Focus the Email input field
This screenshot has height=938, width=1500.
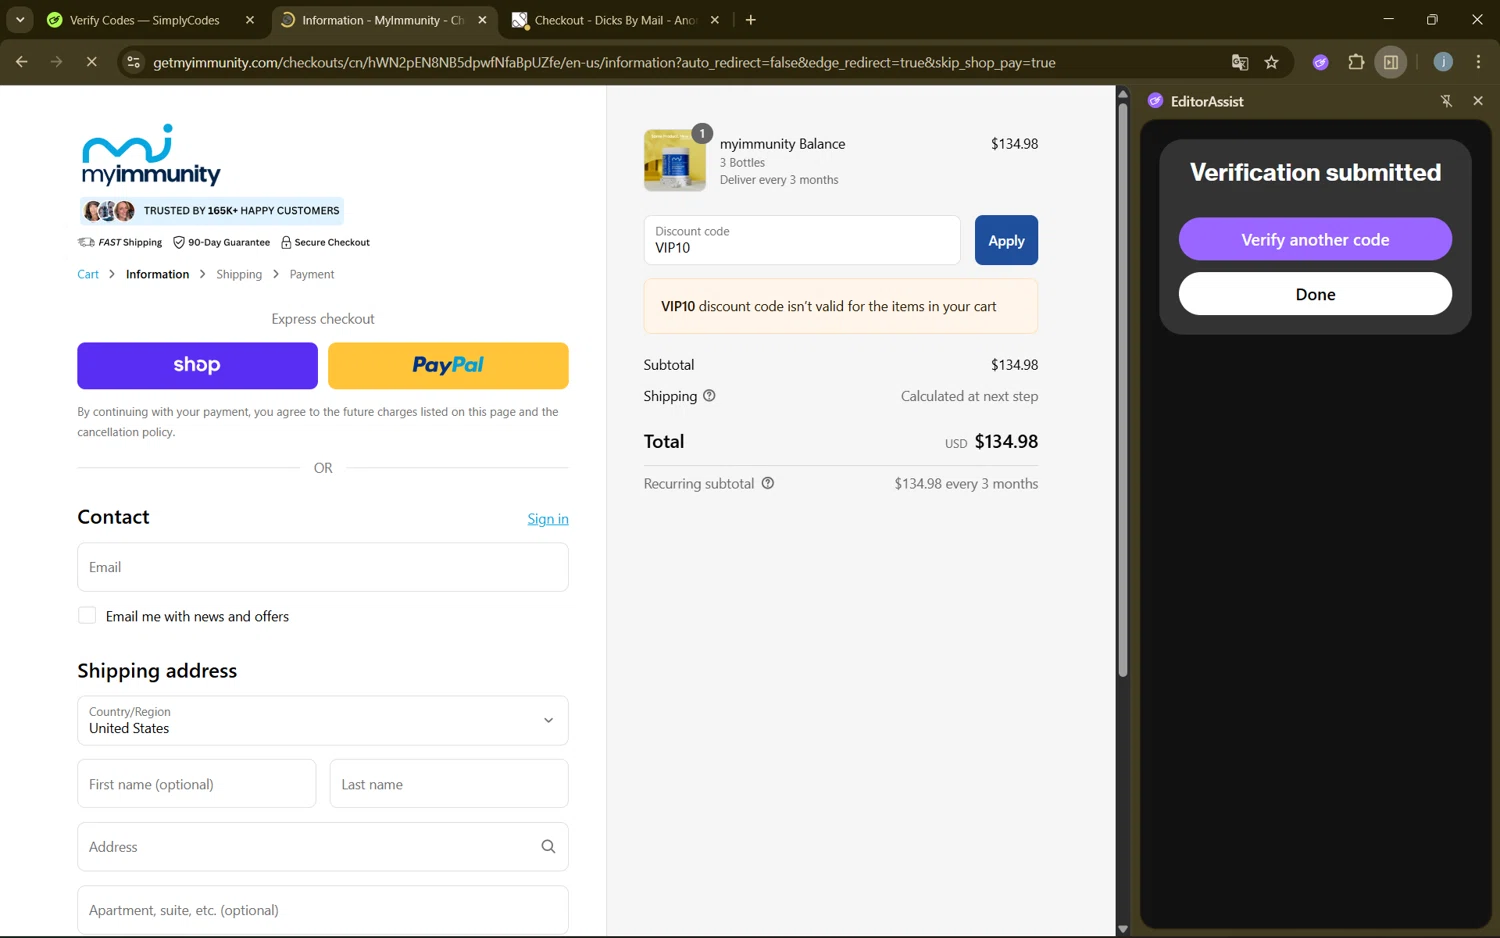coord(323,567)
